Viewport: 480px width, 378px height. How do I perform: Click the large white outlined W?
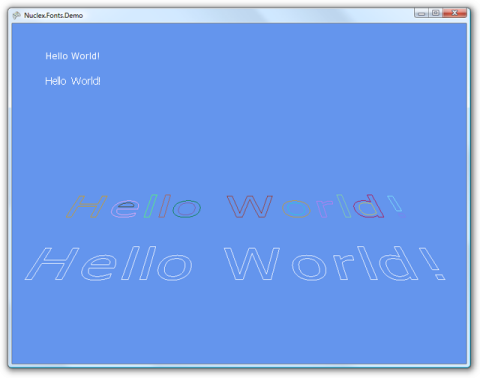pyautogui.click(x=252, y=263)
